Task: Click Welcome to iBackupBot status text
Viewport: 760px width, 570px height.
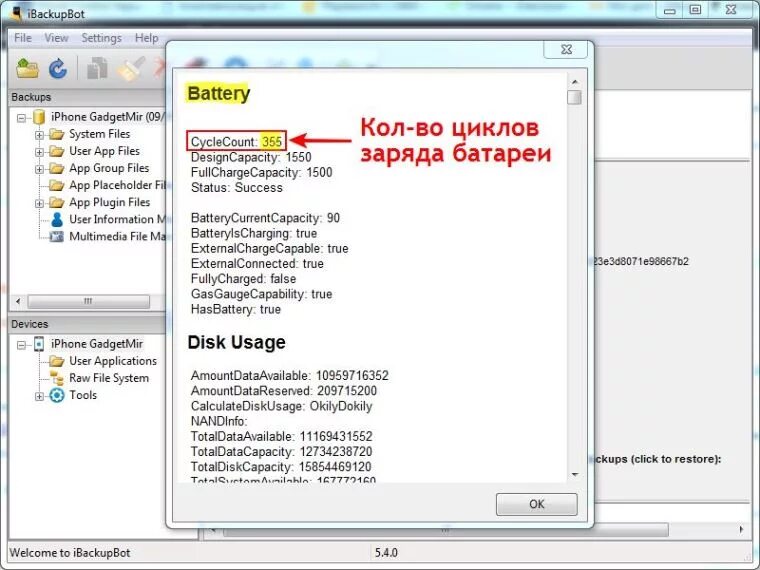Action: pyautogui.click(x=70, y=553)
